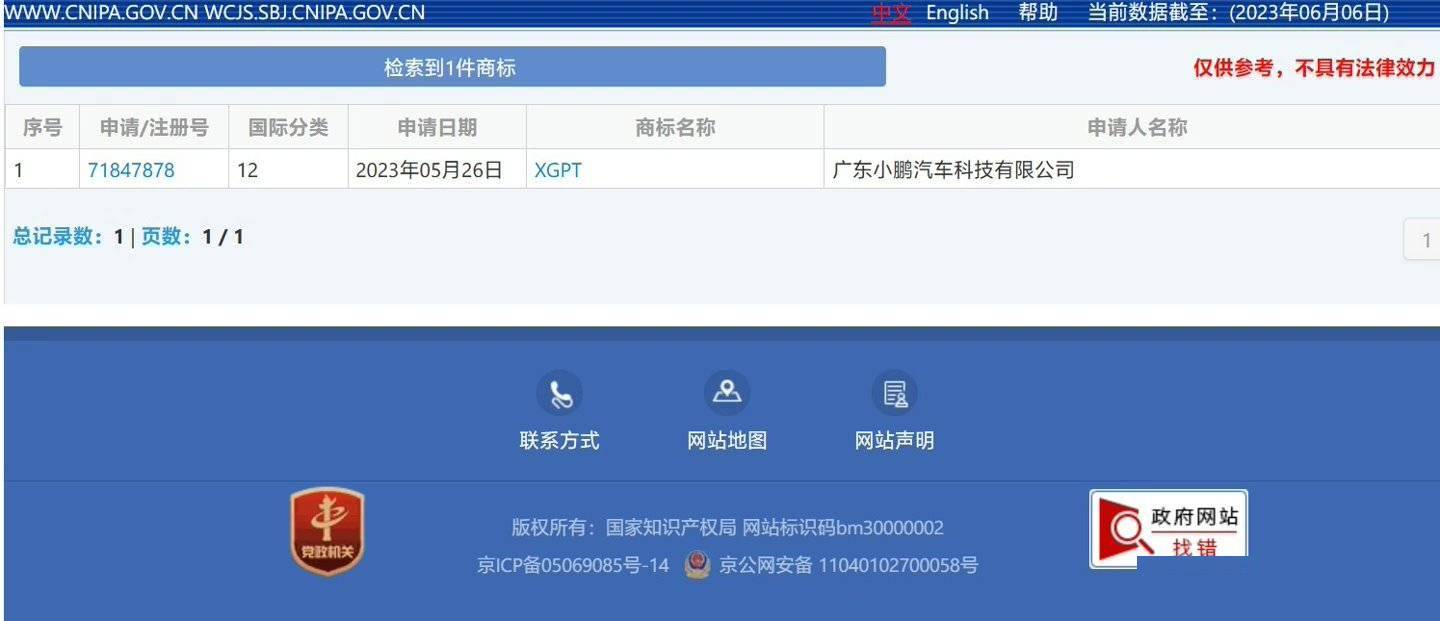Click the 国际分类 column header
This screenshot has height=621, width=1440.
[x=288, y=128]
